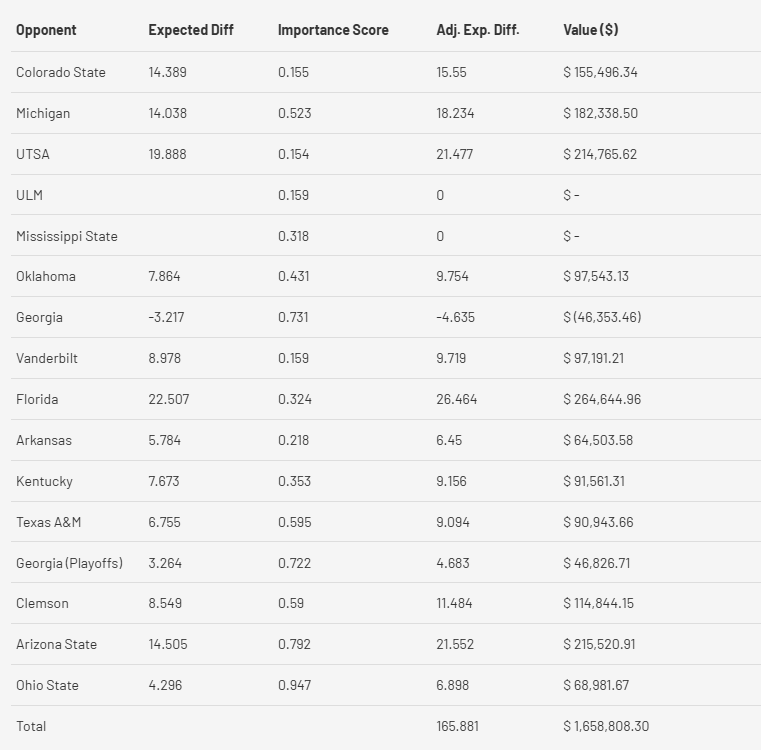Select Ohio State's importance score 0.947
The height and width of the screenshot is (750, 761).
(x=294, y=685)
